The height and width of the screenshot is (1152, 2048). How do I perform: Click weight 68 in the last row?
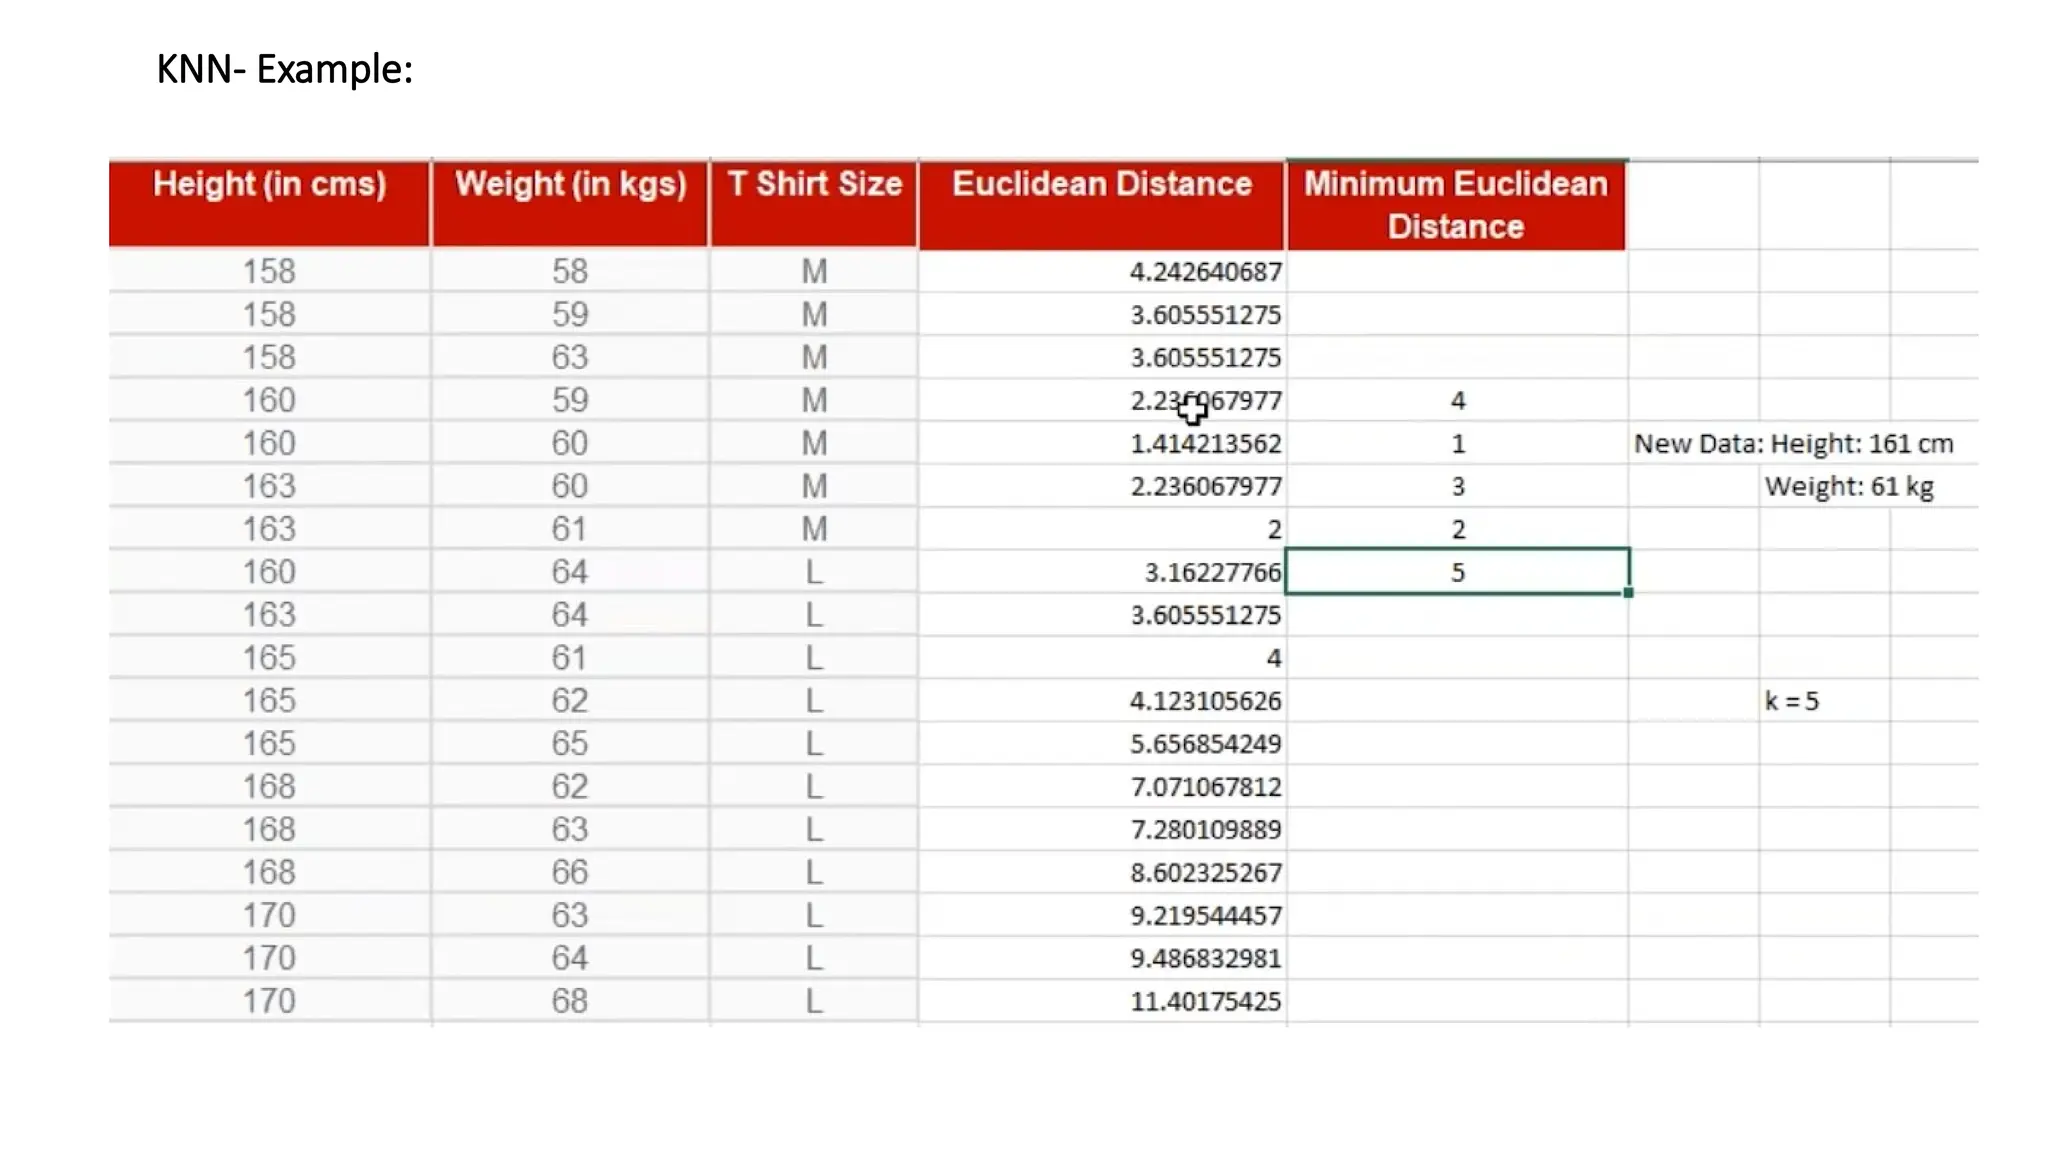click(x=570, y=1001)
